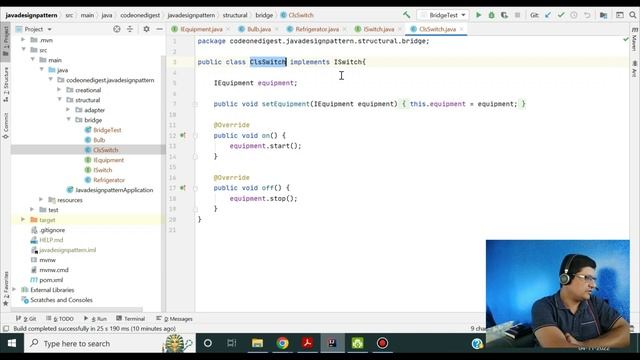
Task: Click the Git rollback arrow icon
Action: 587,15
